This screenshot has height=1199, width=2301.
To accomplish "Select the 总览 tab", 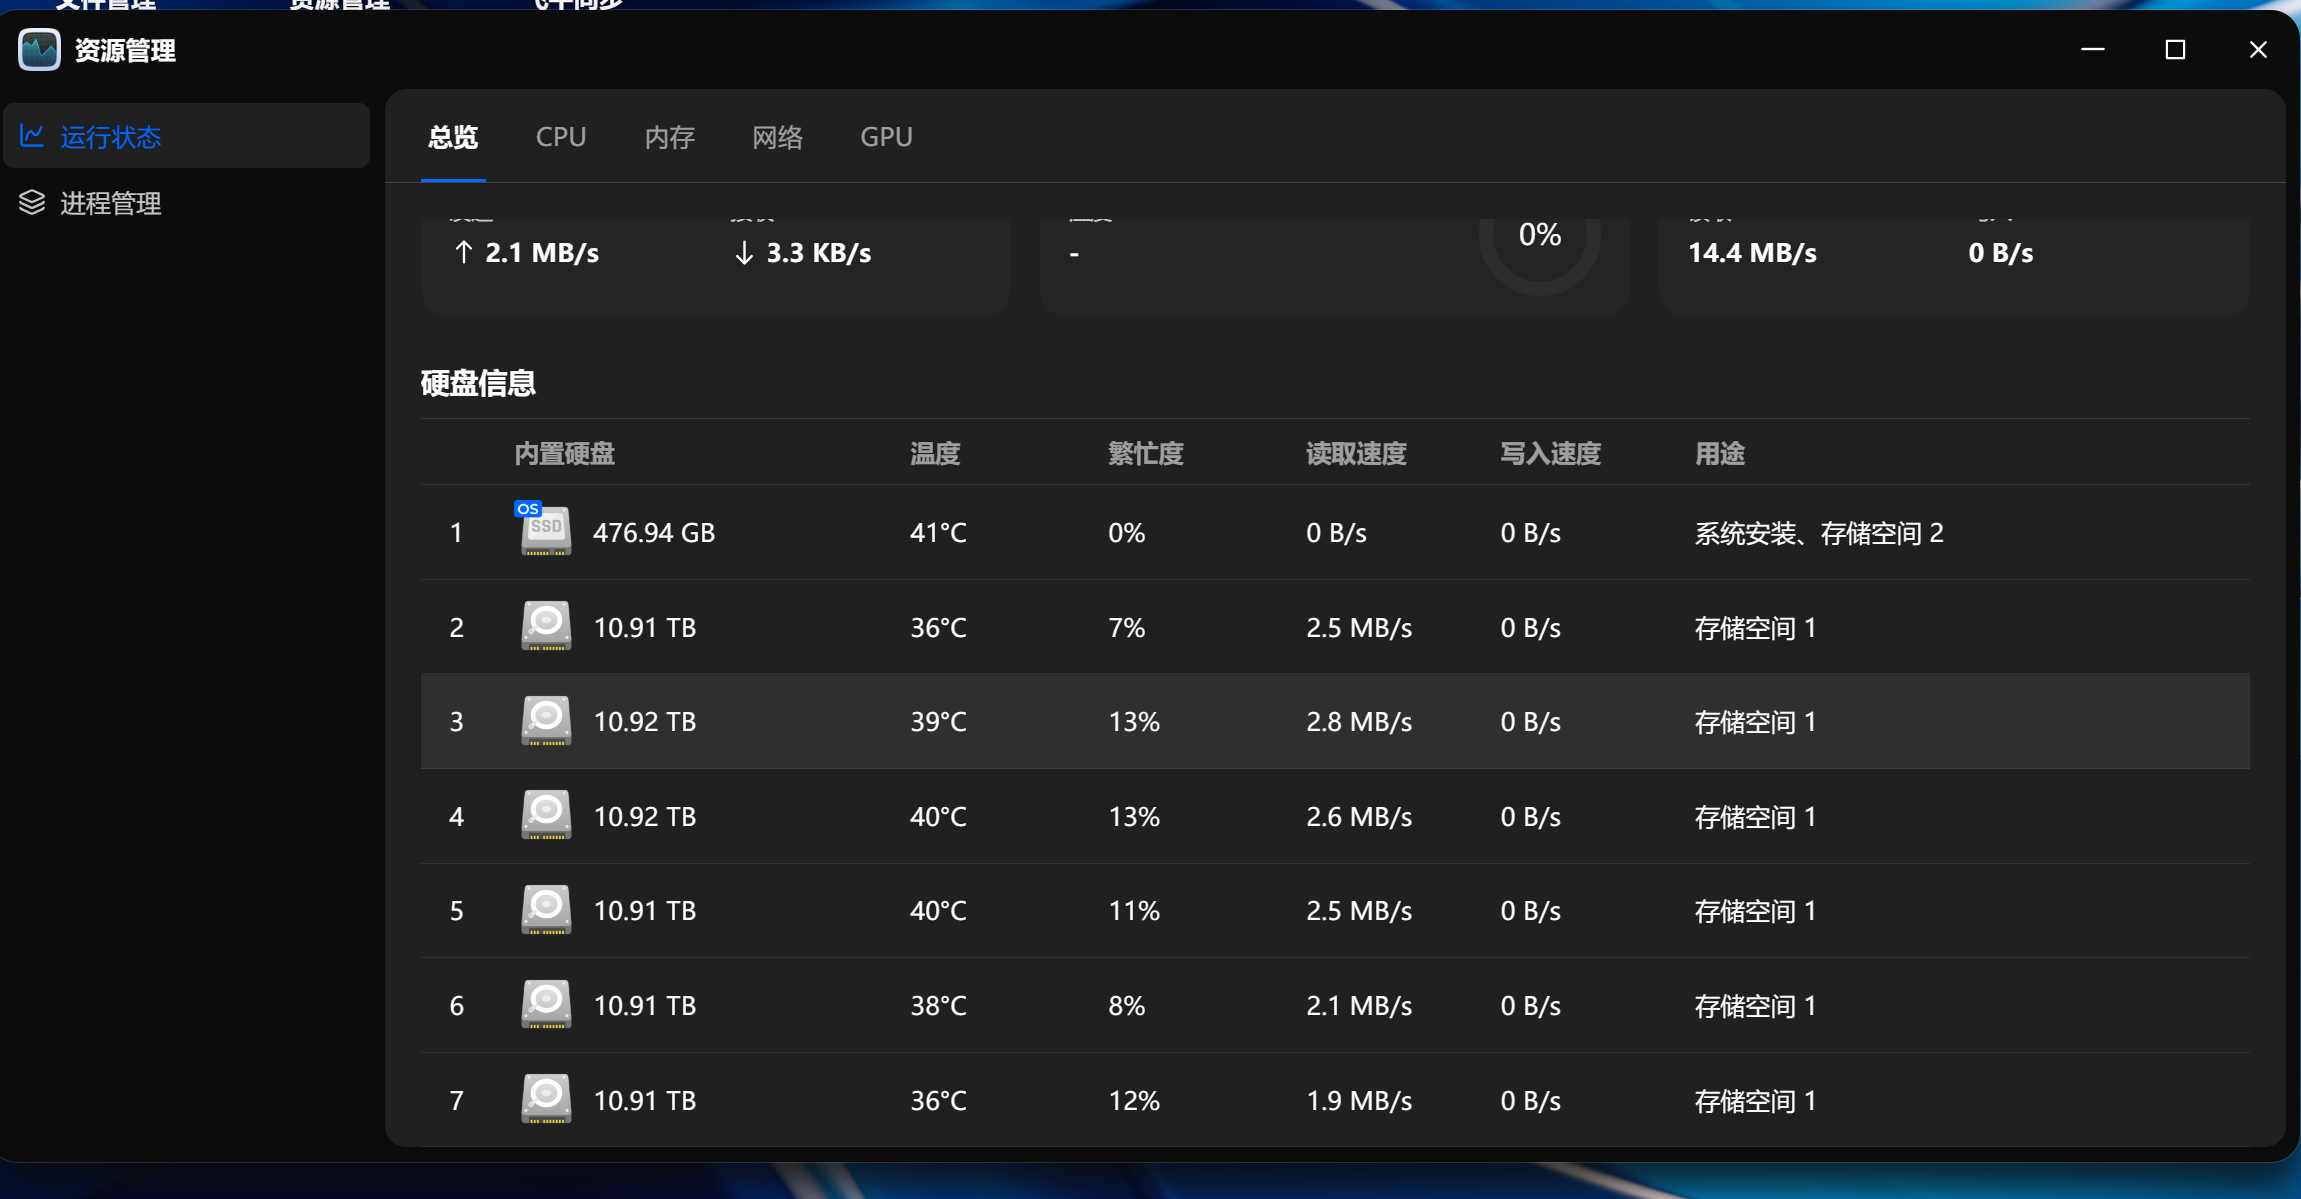I will (x=454, y=136).
